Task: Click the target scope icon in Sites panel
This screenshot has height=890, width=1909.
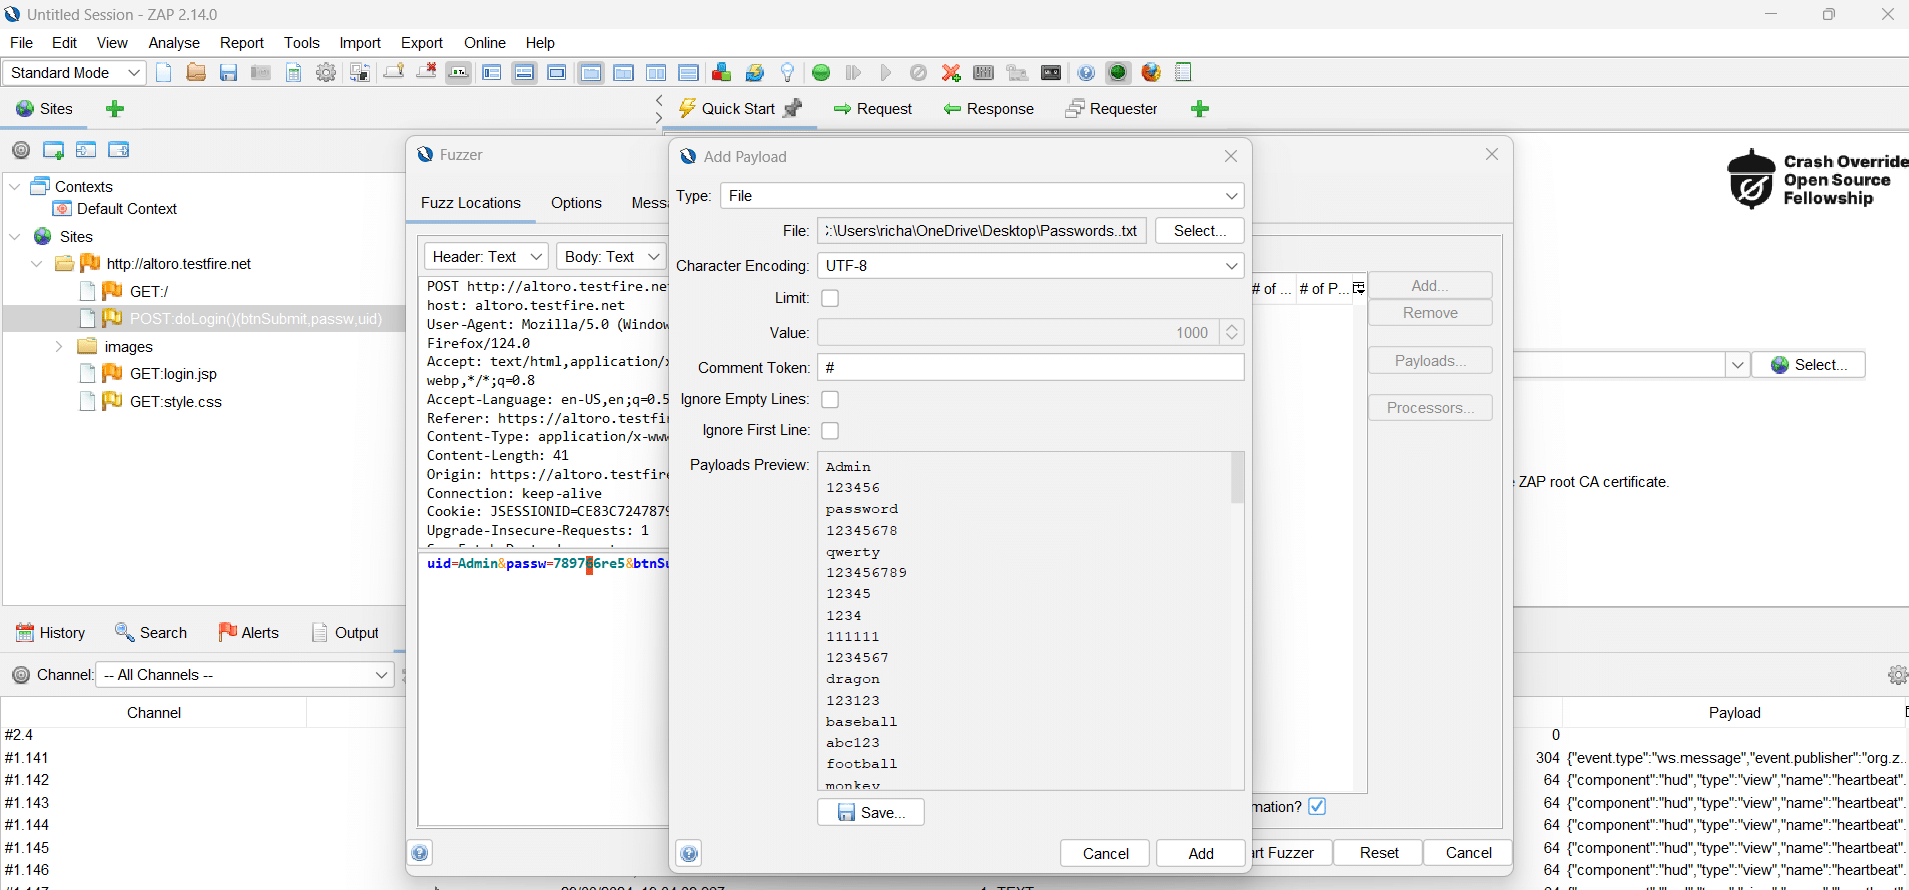Action: click(x=21, y=150)
